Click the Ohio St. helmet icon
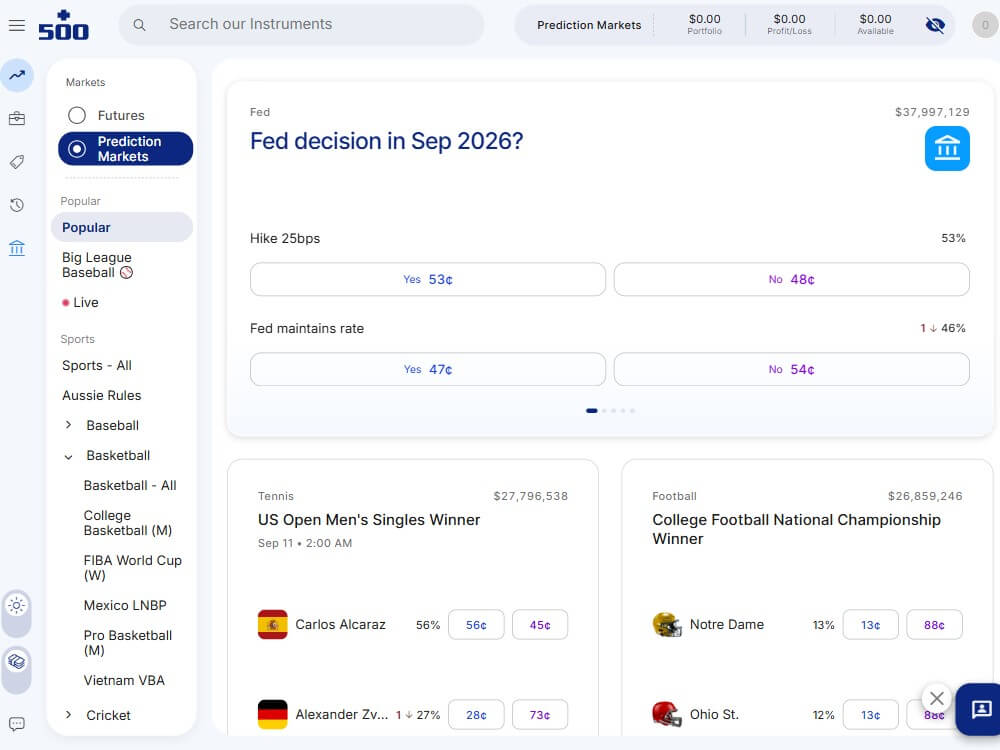1000x750 pixels. click(667, 715)
